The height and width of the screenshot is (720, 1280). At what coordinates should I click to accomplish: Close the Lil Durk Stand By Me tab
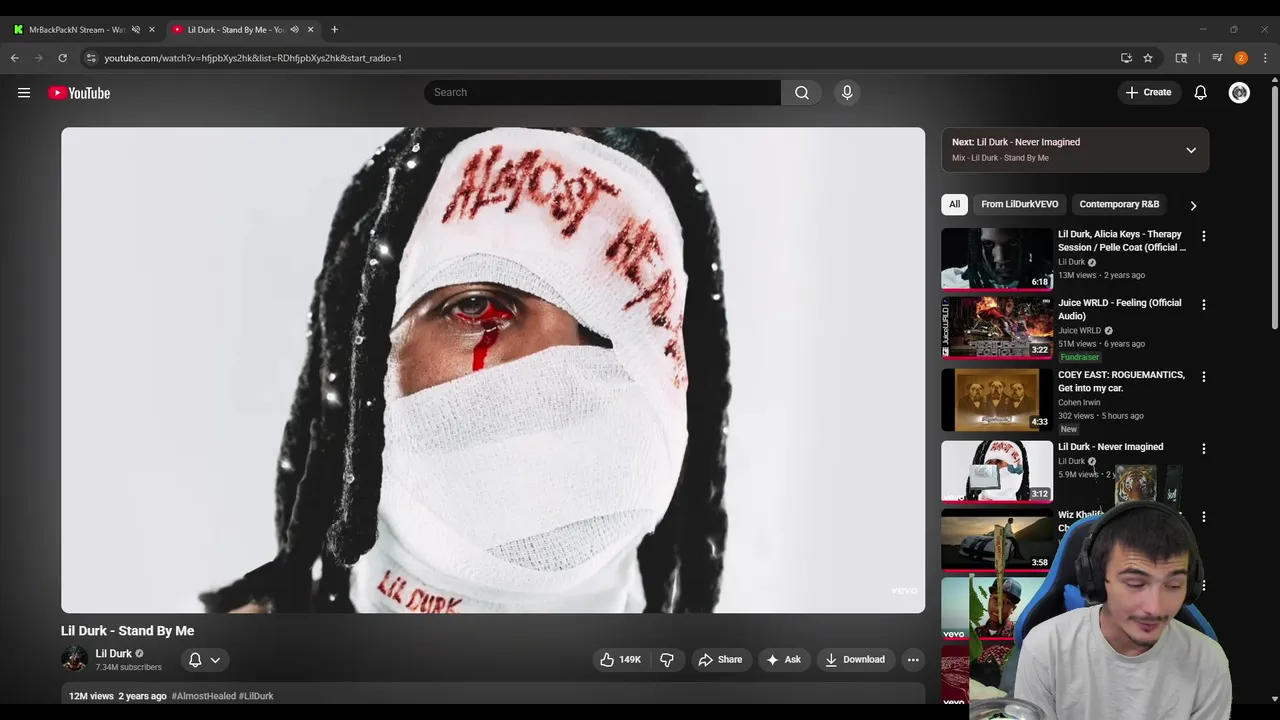point(310,29)
